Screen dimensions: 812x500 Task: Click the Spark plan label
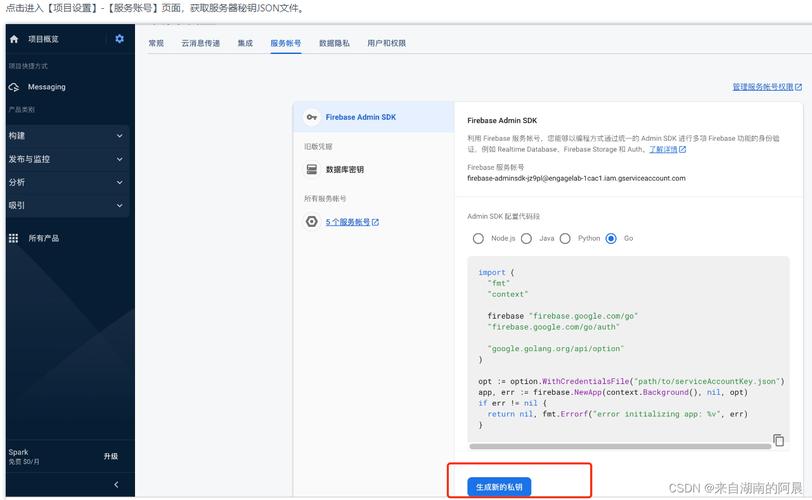pos(18,452)
